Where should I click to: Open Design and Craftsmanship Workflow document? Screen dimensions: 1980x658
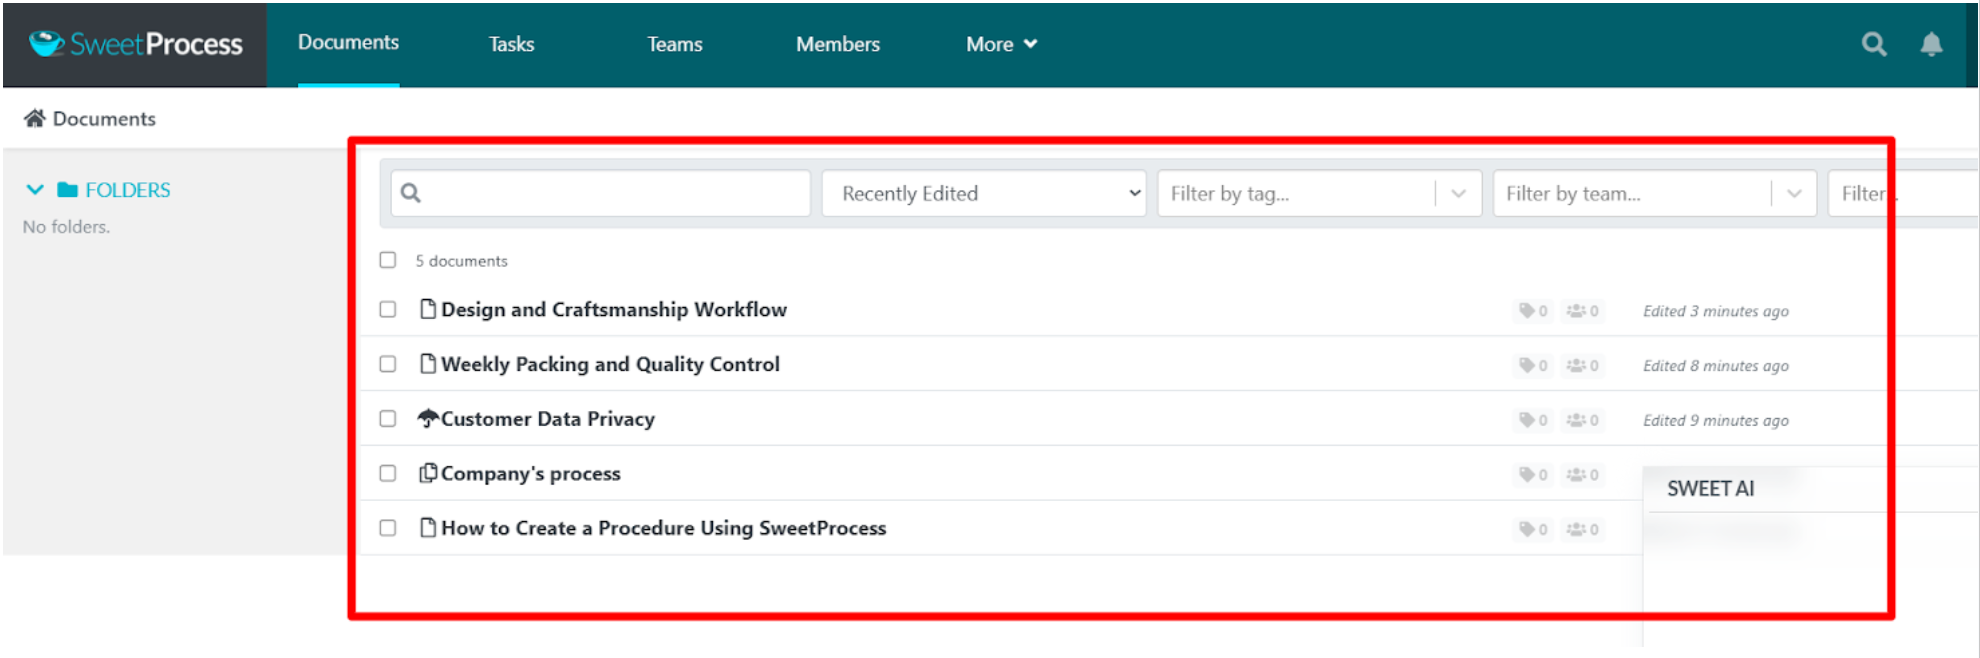614,309
